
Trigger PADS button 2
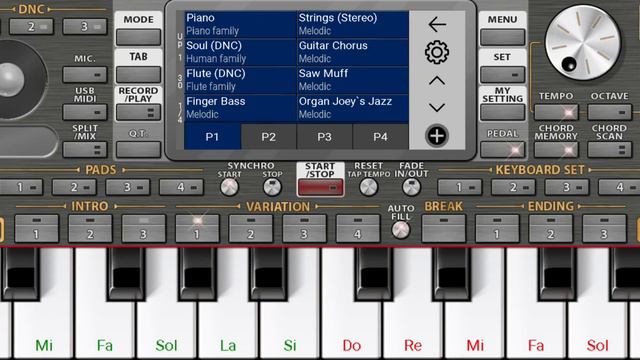coord(74,187)
